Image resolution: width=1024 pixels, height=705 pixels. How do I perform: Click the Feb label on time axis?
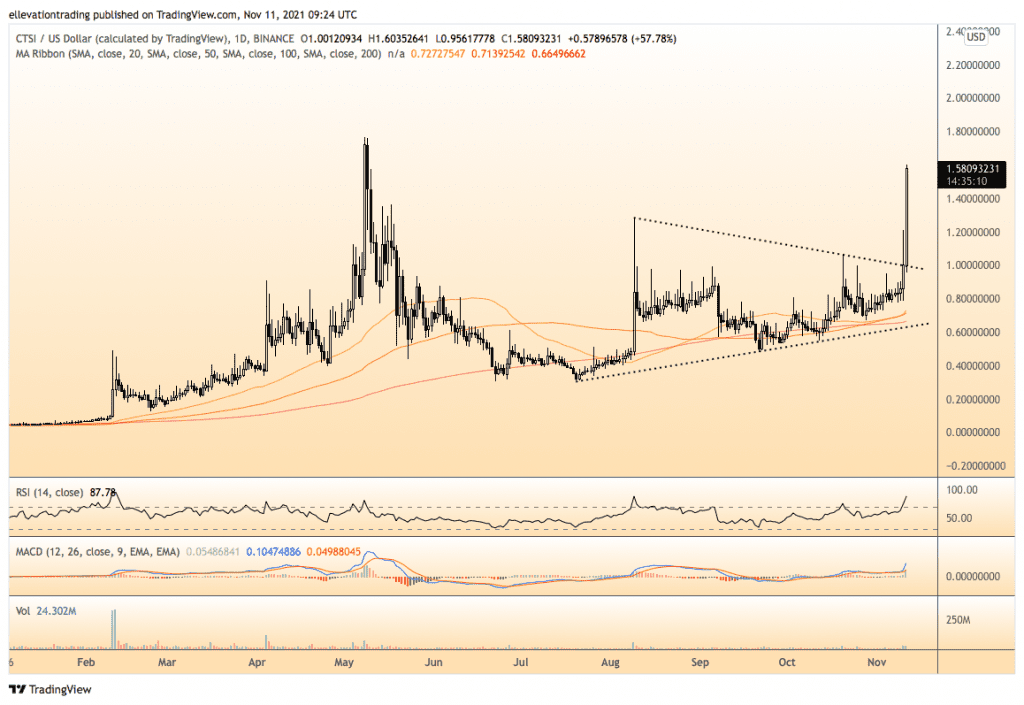pyautogui.click(x=86, y=663)
